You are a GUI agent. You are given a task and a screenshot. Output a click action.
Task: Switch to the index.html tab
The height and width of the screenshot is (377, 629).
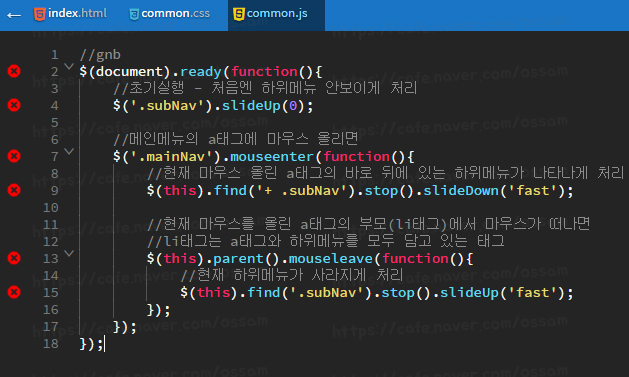(70, 14)
